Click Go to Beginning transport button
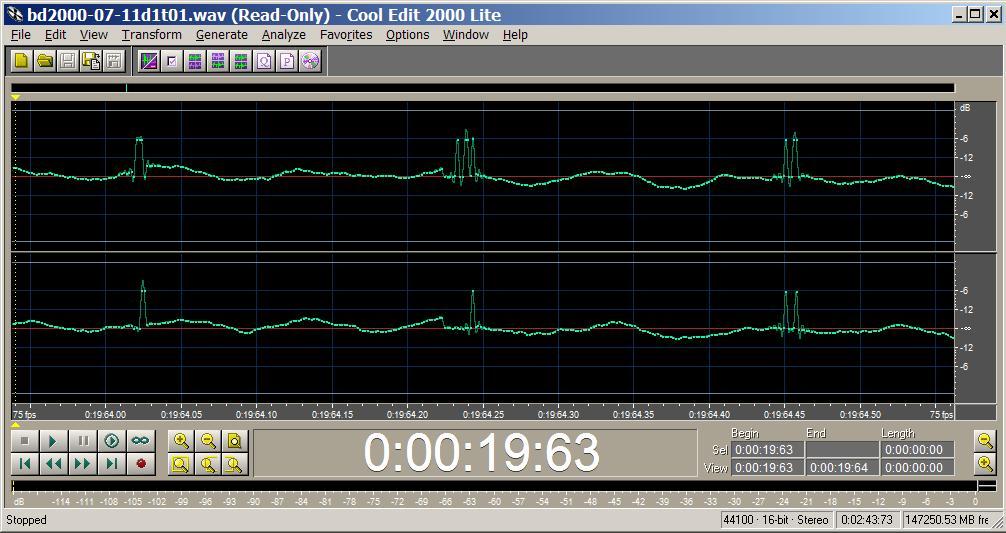Screen dimensions: 1006x533 [25, 463]
